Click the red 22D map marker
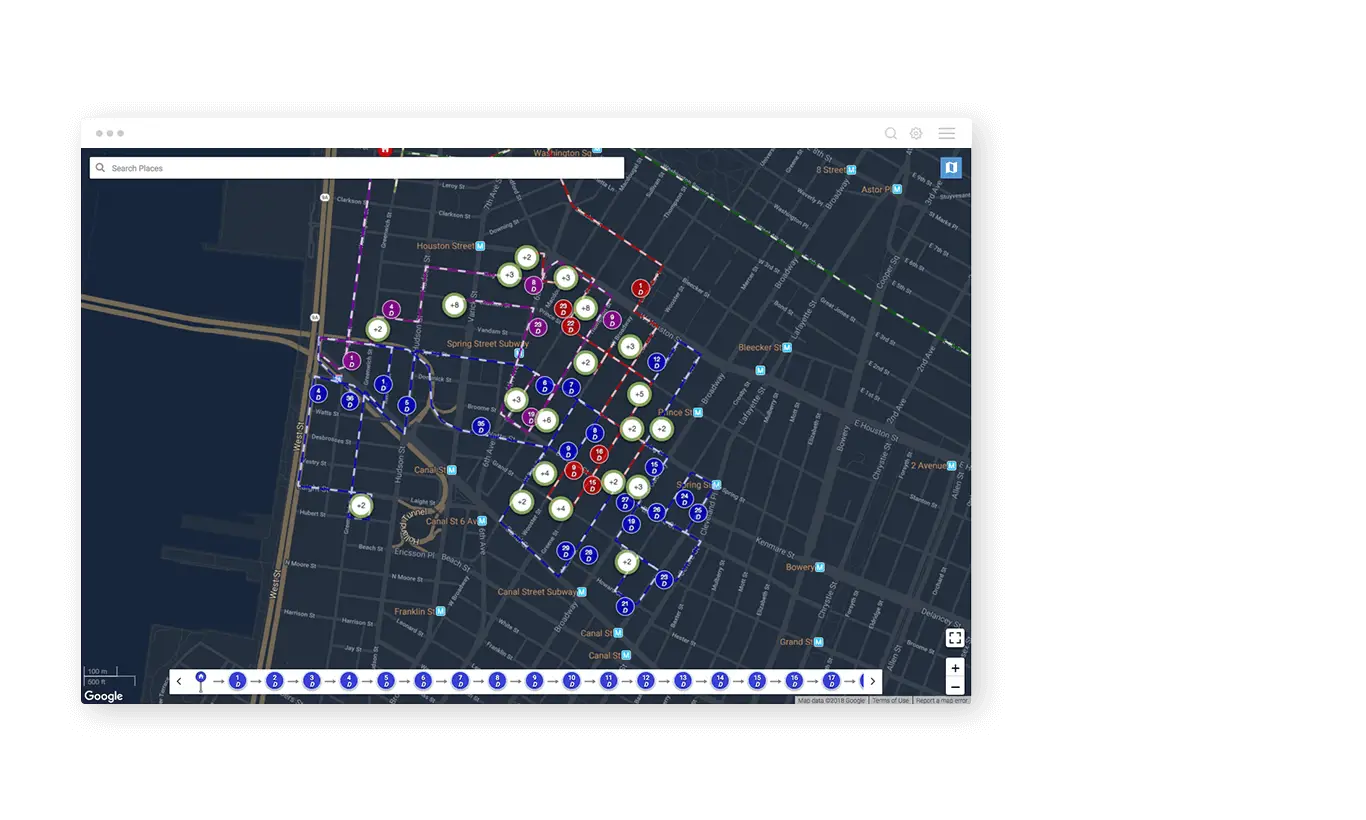1366x820 pixels. pyautogui.click(x=571, y=327)
